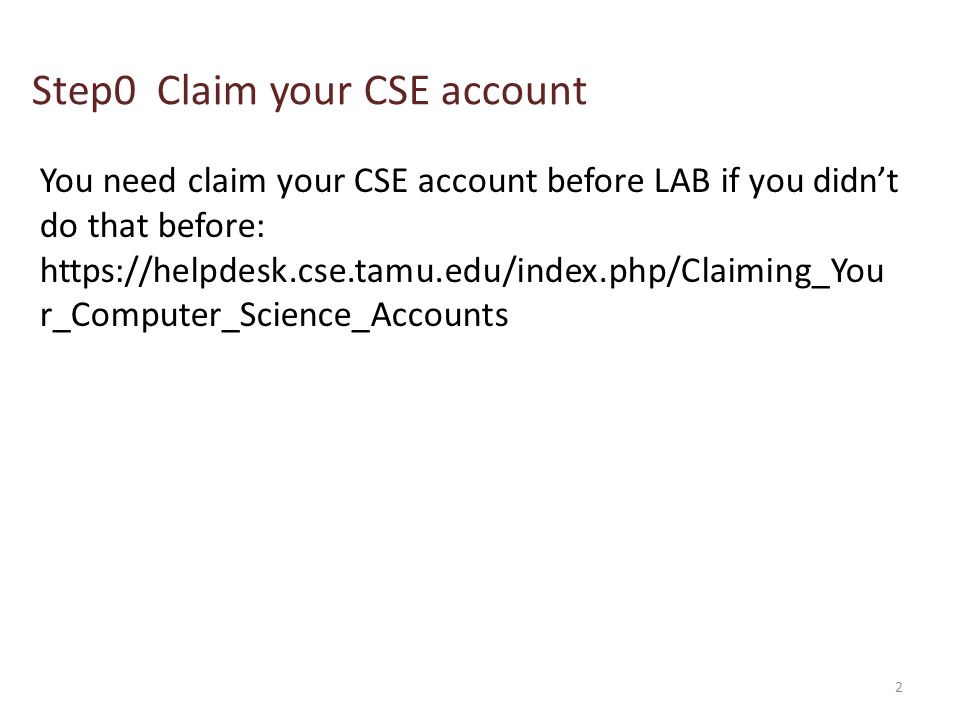Click the word "Step0" in the heading
The height and width of the screenshot is (720, 960).
point(84,92)
